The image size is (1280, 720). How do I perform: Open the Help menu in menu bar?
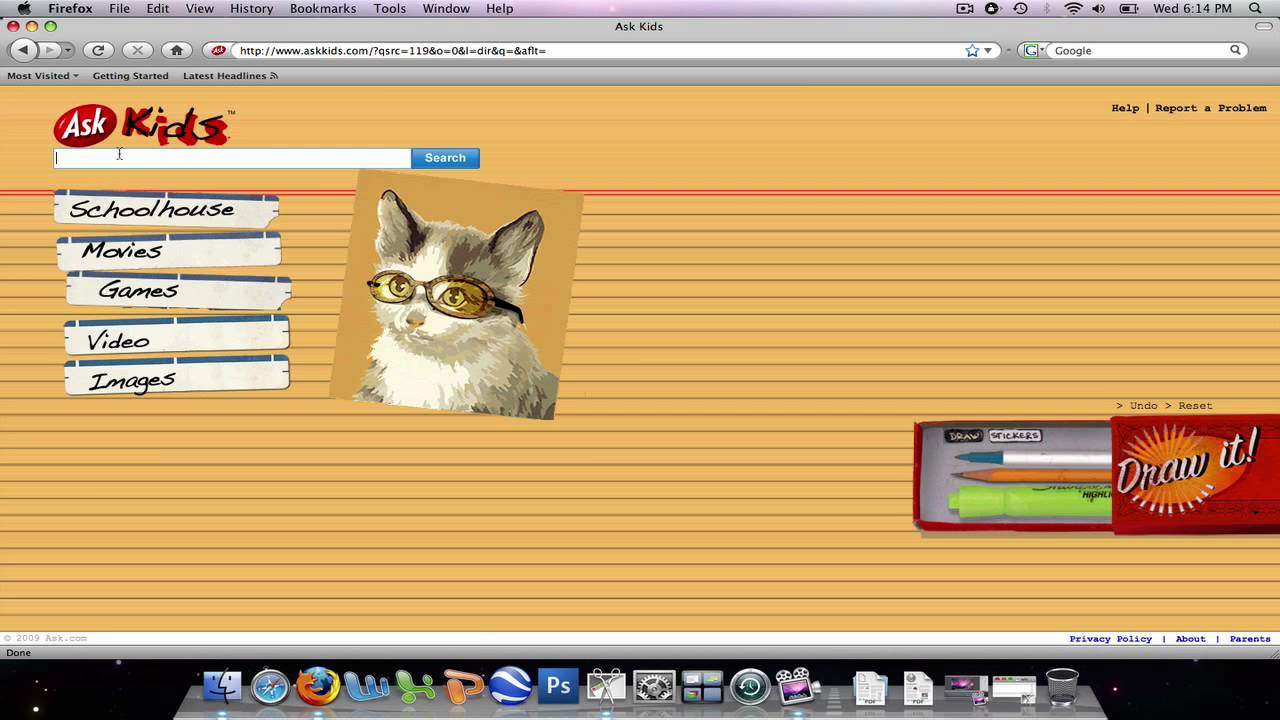500,9
